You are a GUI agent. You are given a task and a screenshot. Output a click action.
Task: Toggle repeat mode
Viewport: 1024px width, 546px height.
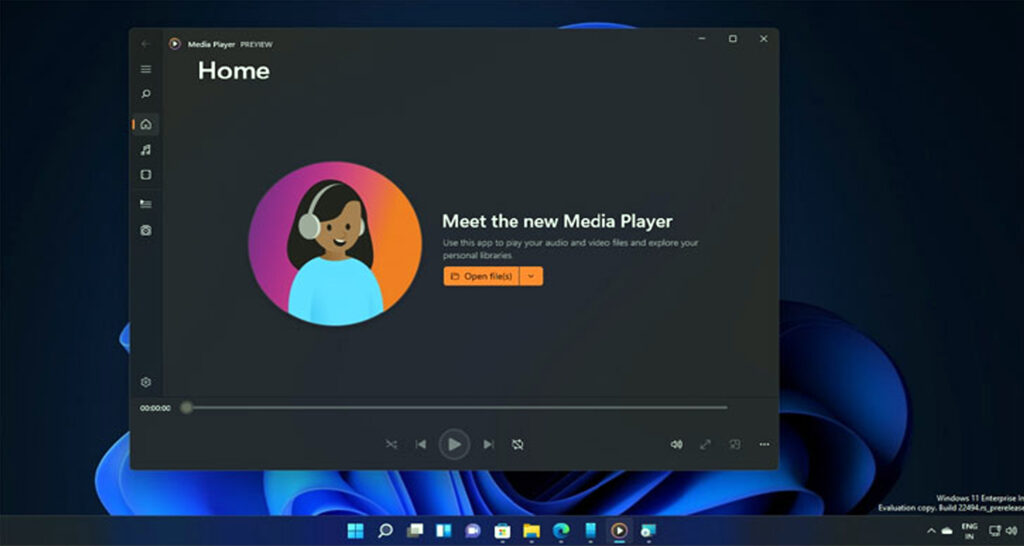coord(518,444)
